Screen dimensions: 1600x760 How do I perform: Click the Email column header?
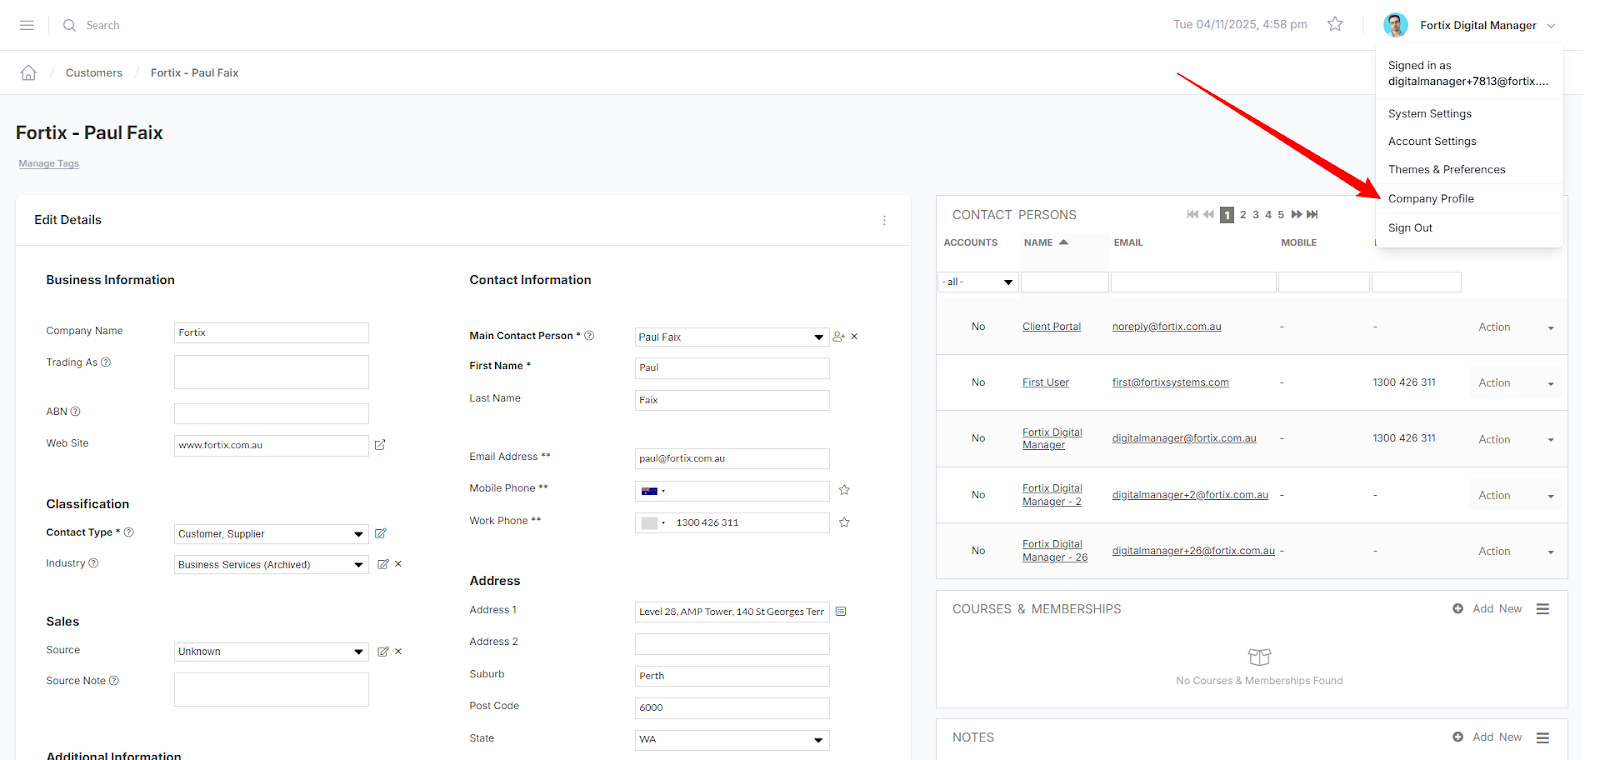pyautogui.click(x=1128, y=243)
